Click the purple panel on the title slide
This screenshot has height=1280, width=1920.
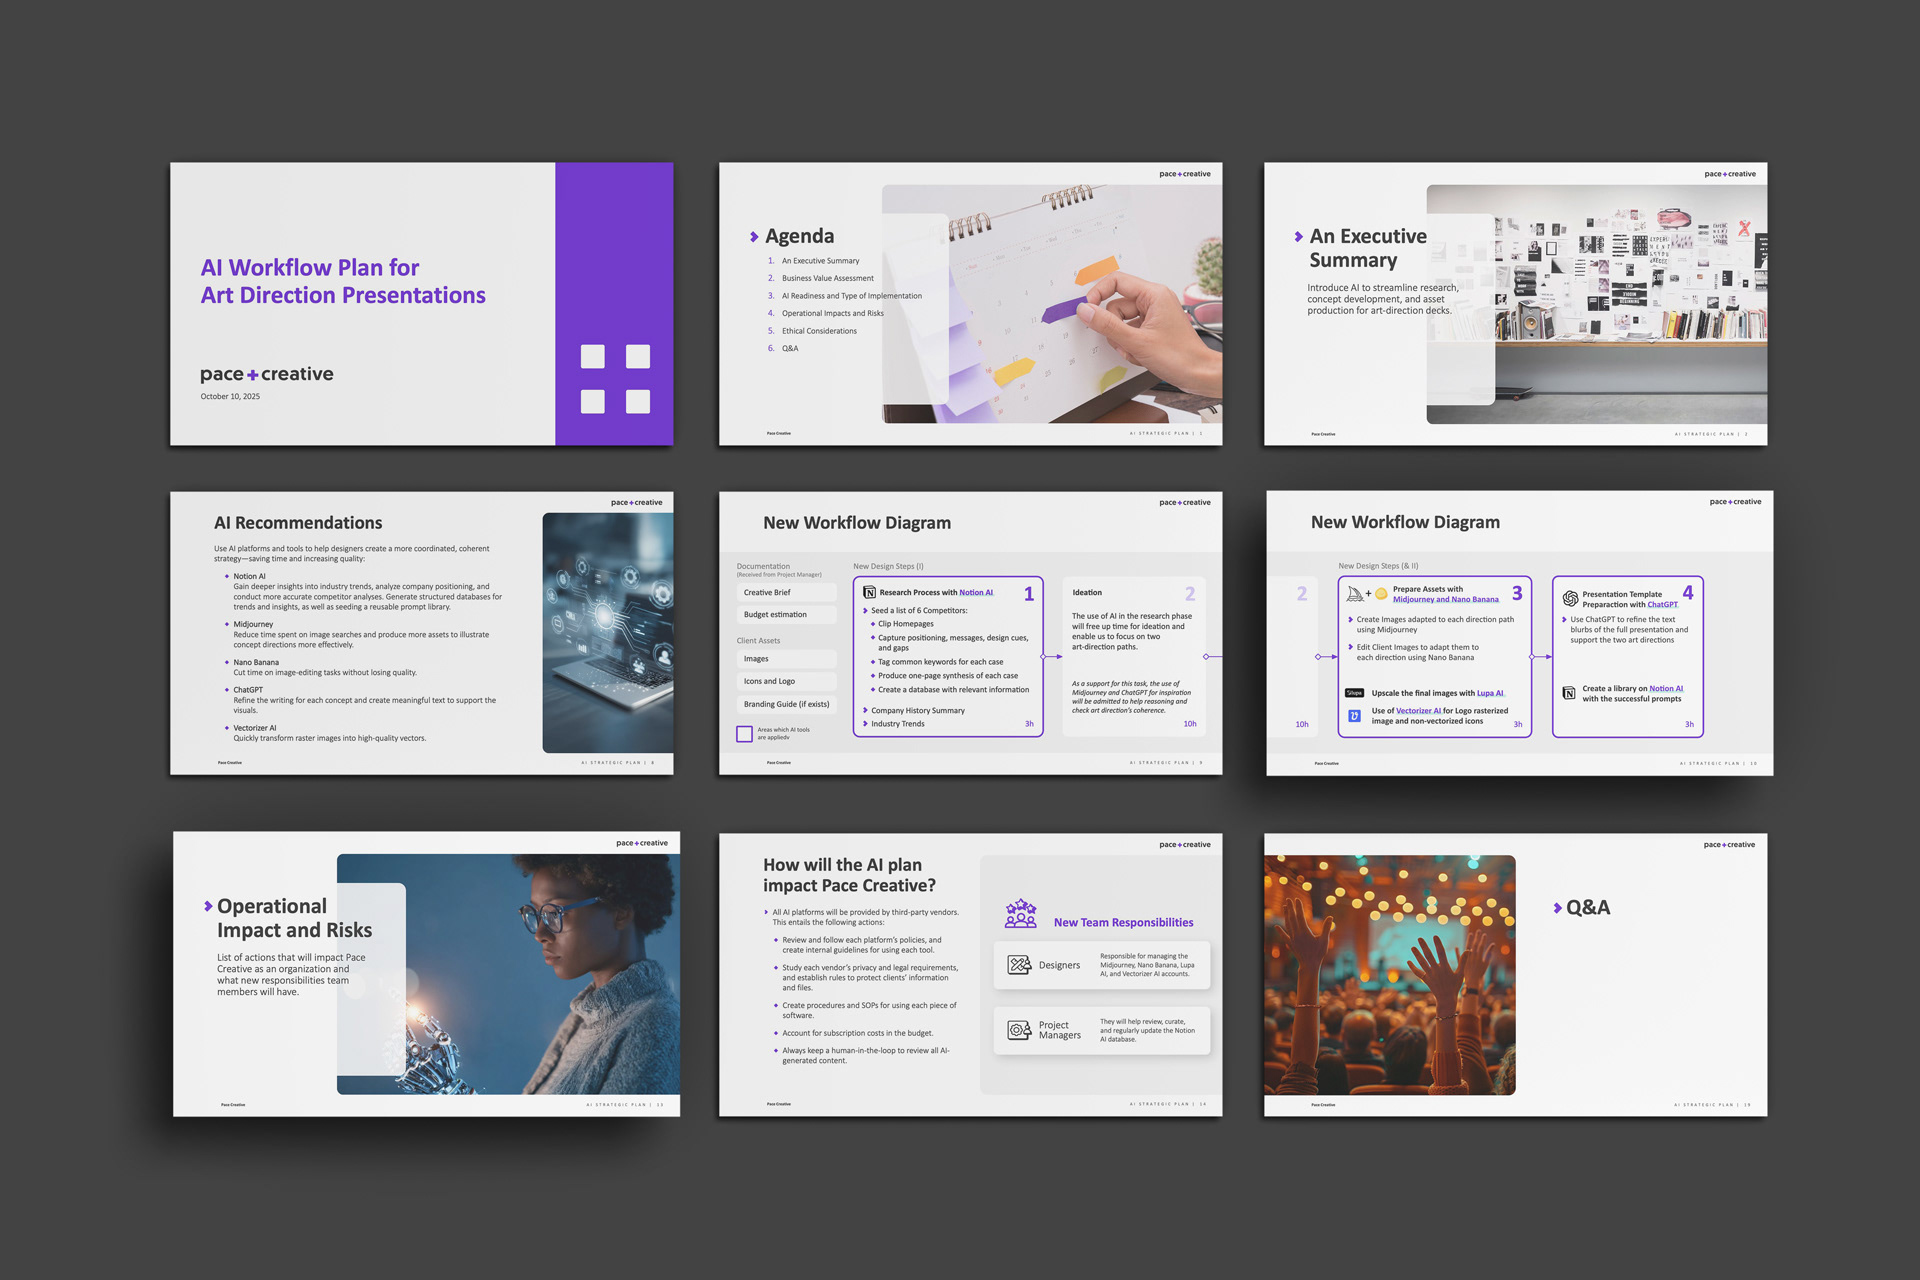(614, 260)
